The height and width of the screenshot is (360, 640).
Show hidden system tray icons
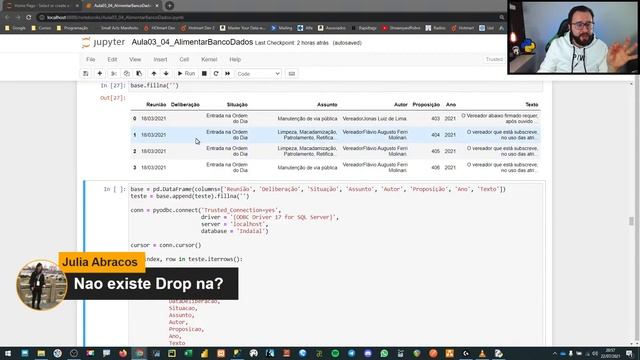click(554, 353)
